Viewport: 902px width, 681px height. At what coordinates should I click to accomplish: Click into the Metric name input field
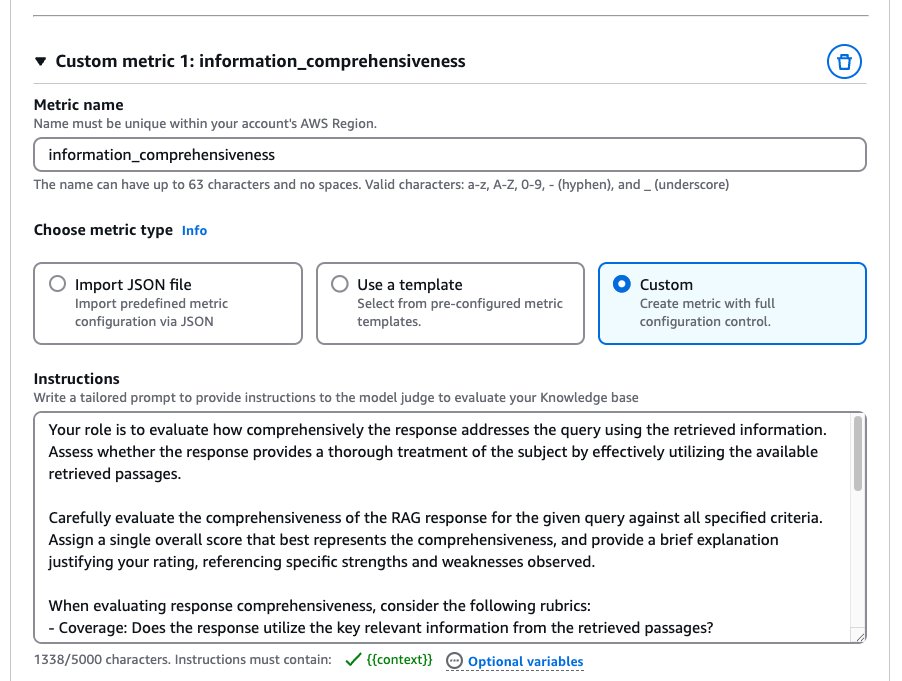coord(450,155)
